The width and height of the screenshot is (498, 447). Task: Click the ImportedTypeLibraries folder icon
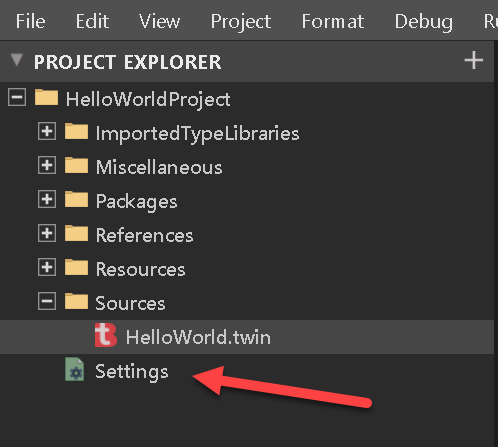coord(76,131)
